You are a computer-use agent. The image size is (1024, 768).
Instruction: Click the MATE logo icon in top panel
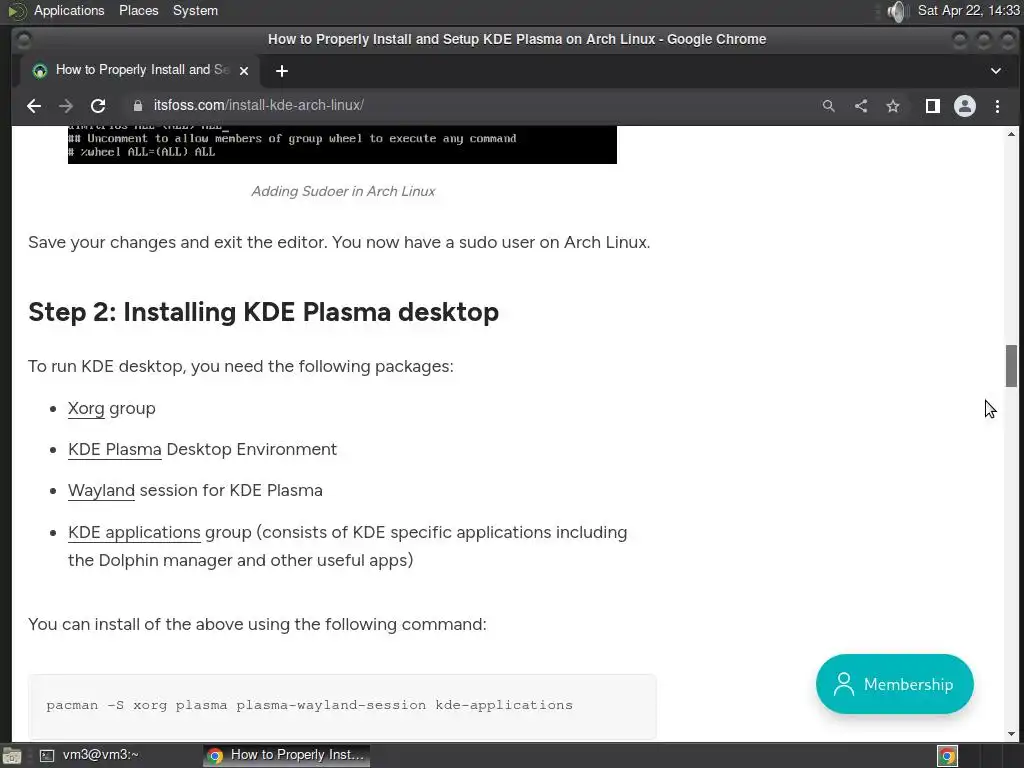[x=16, y=10]
